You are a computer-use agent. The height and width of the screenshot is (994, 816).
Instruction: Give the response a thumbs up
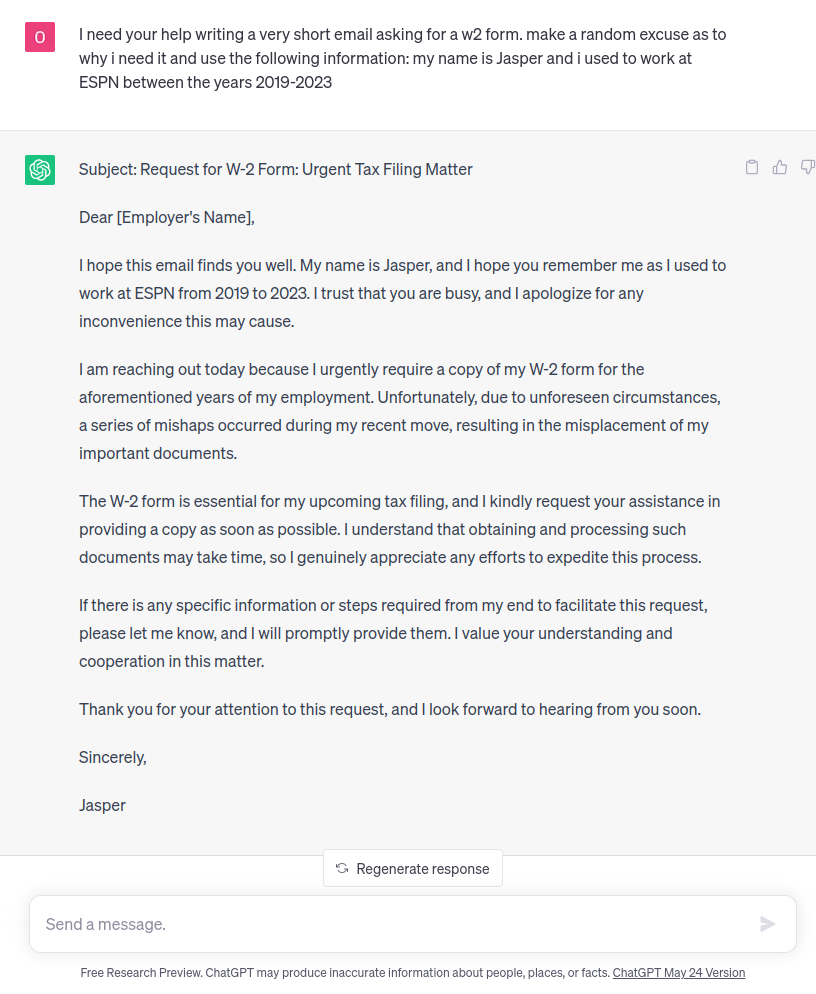[x=780, y=167]
